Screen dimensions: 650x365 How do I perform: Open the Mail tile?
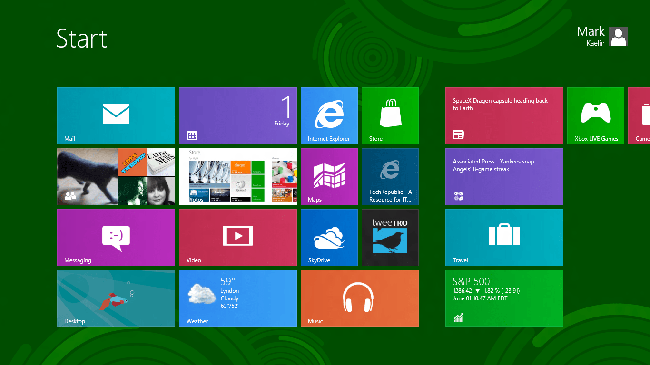click(116, 115)
